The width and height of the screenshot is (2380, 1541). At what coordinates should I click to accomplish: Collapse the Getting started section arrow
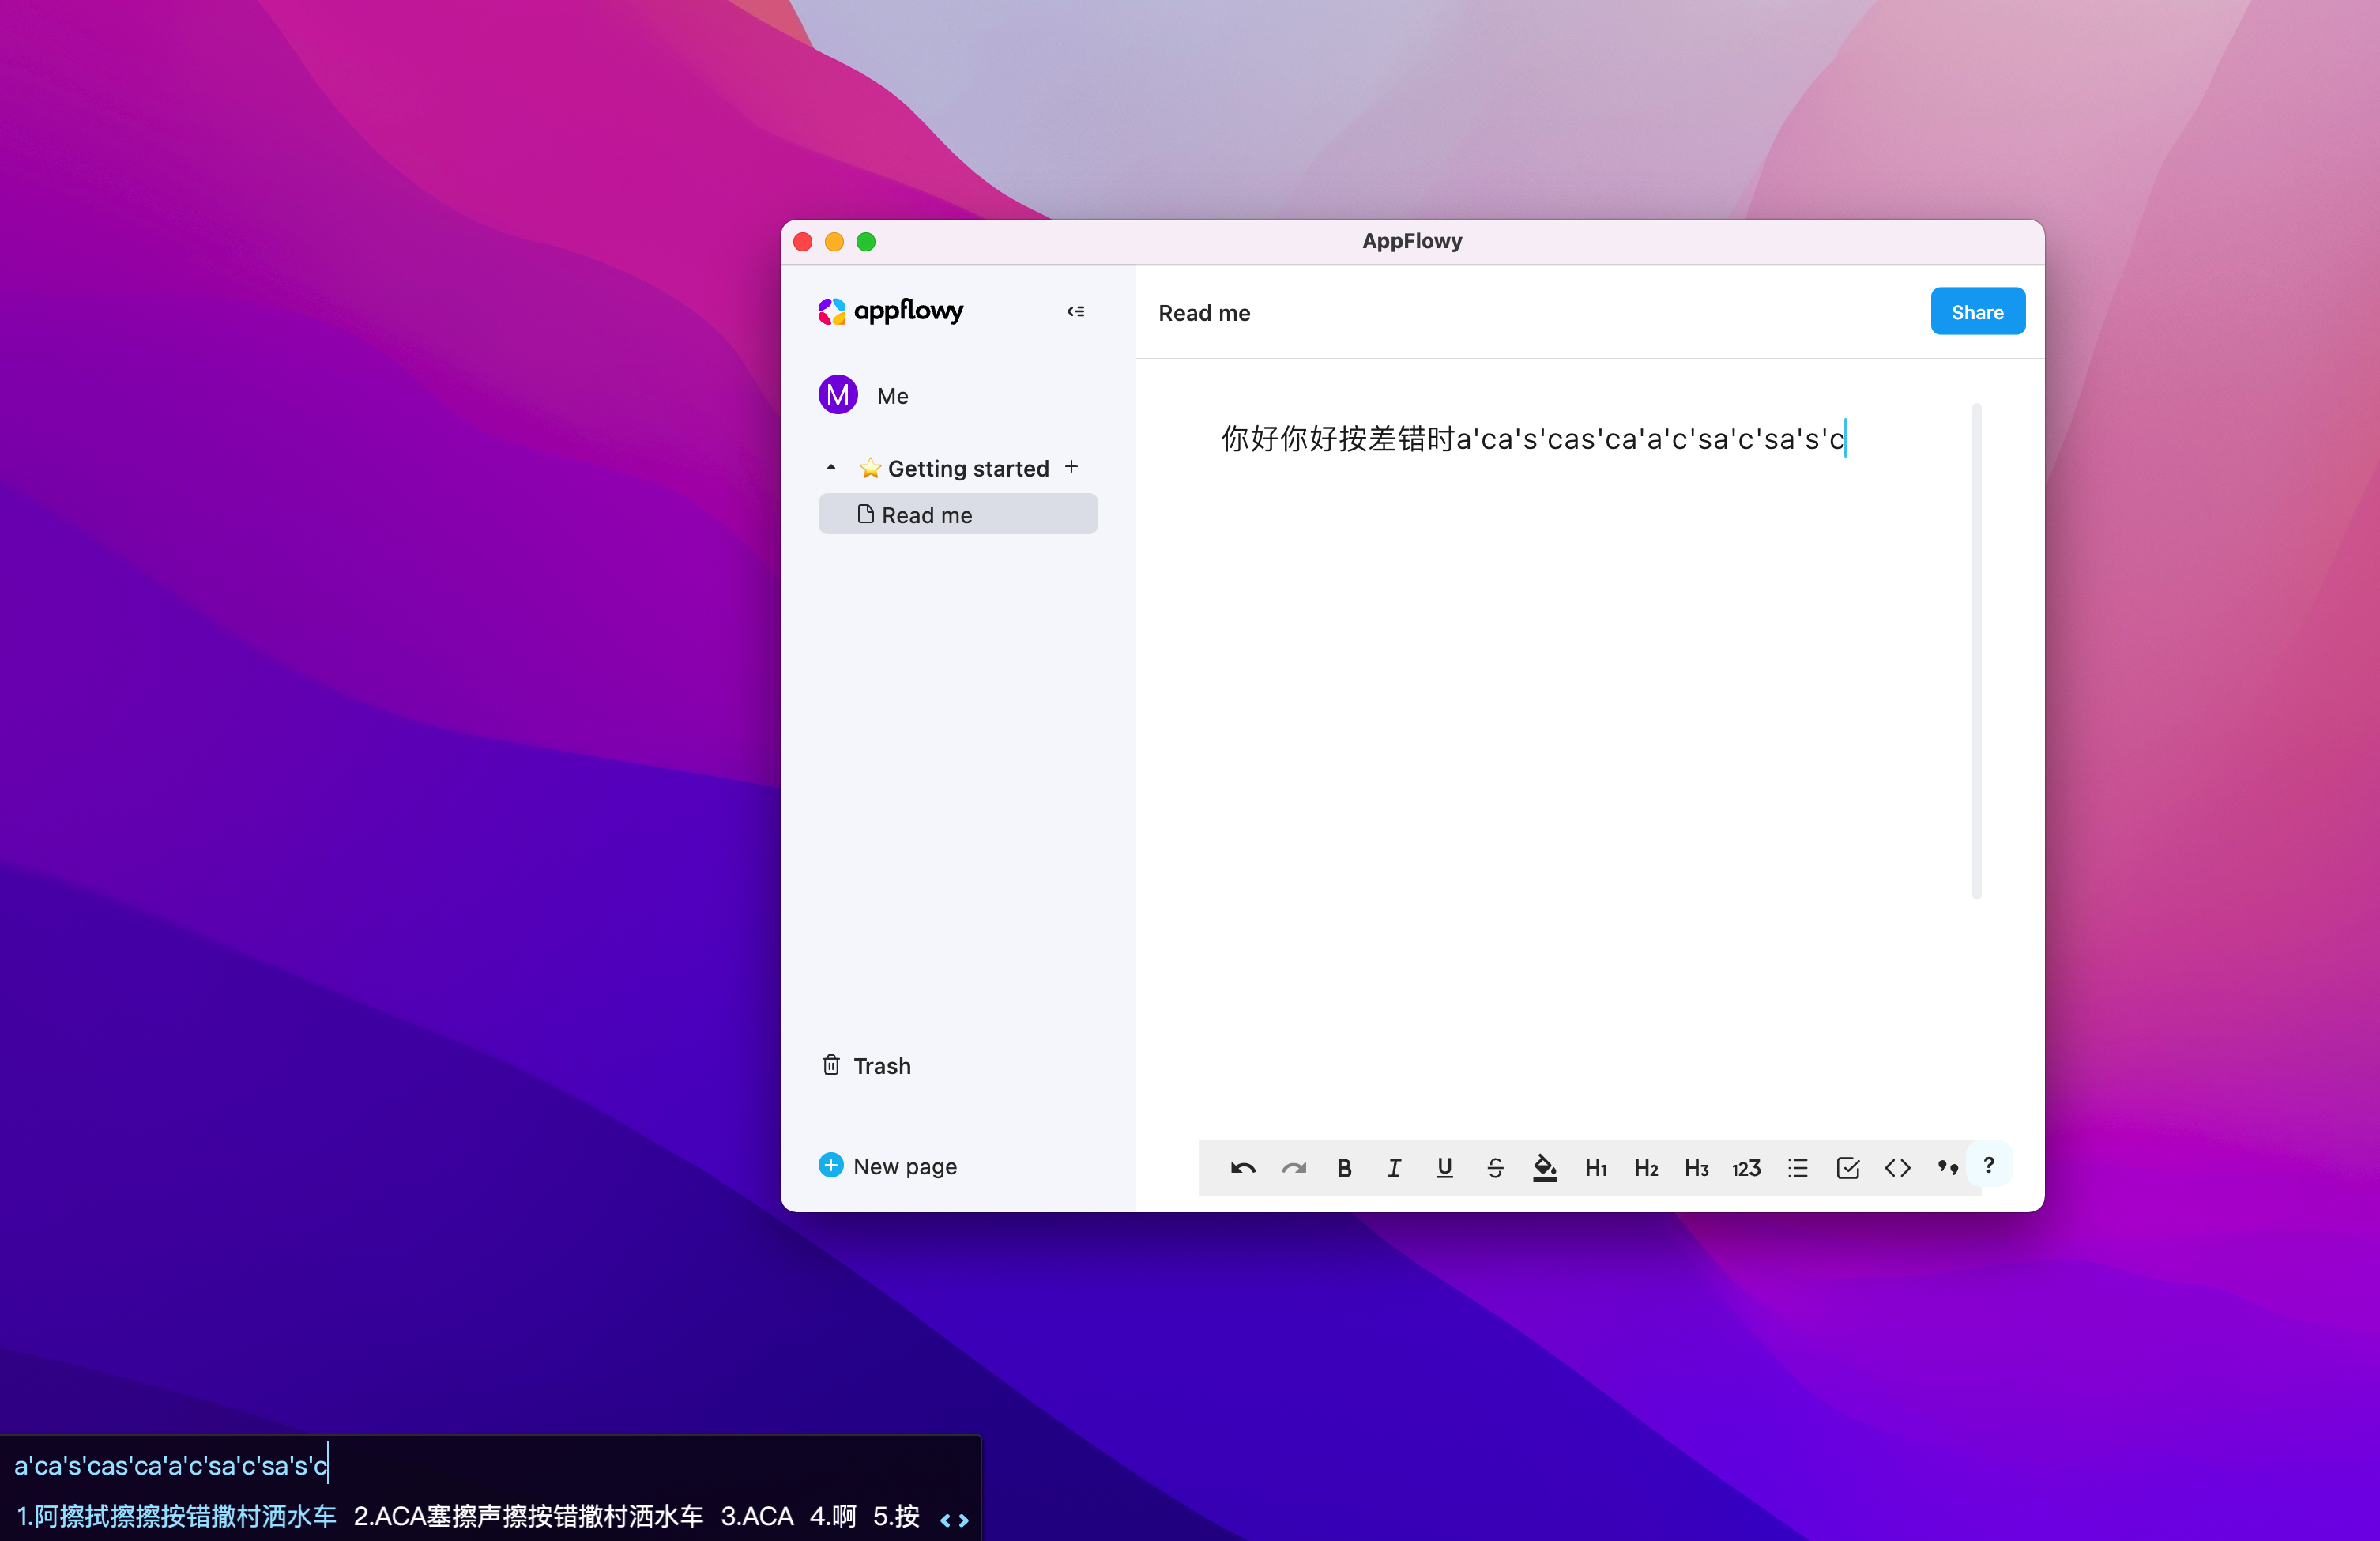pos(831,468)
